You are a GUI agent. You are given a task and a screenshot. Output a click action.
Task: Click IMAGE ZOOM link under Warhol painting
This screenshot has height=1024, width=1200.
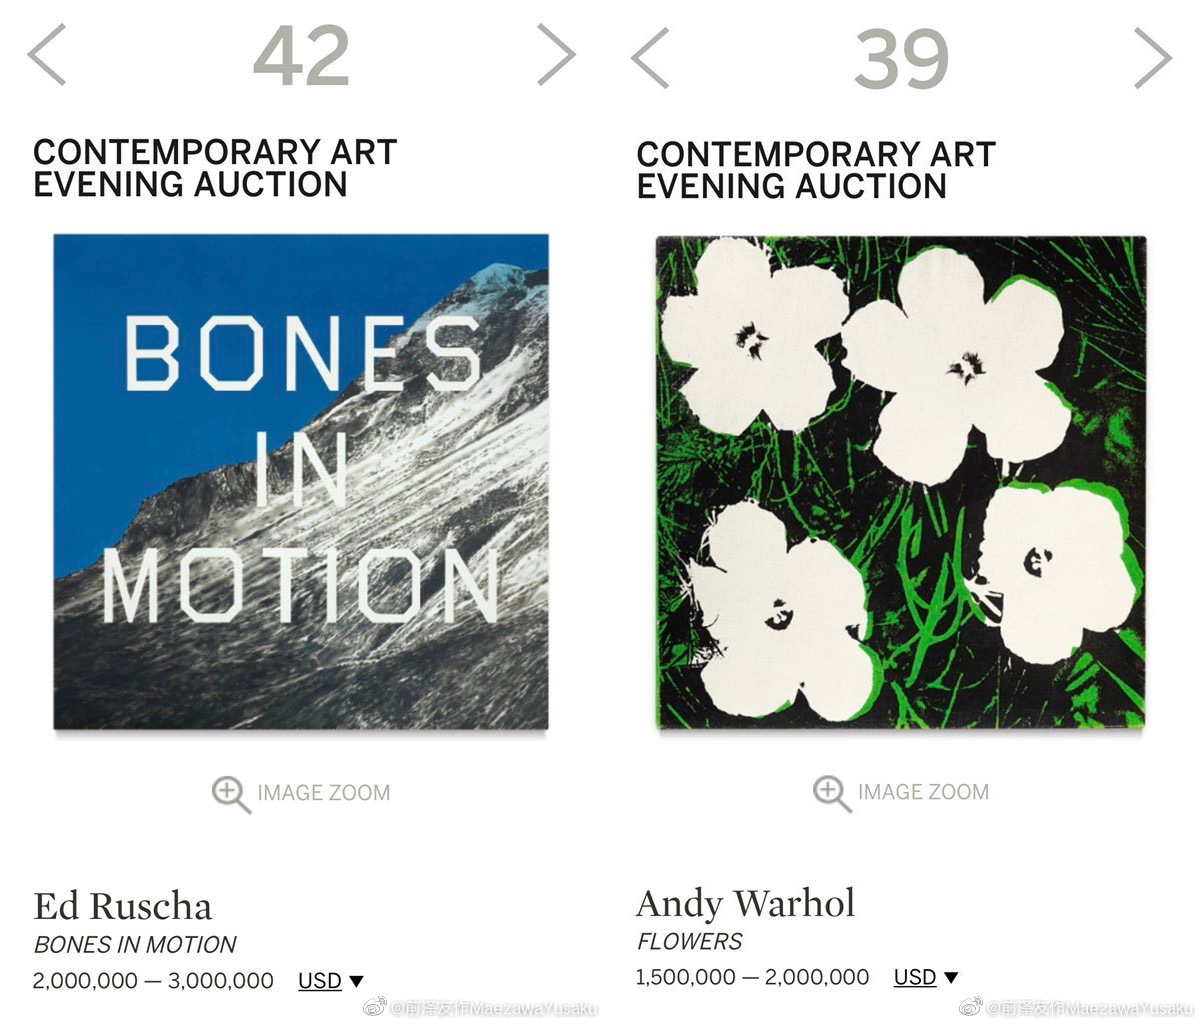[x=922, y=792]
